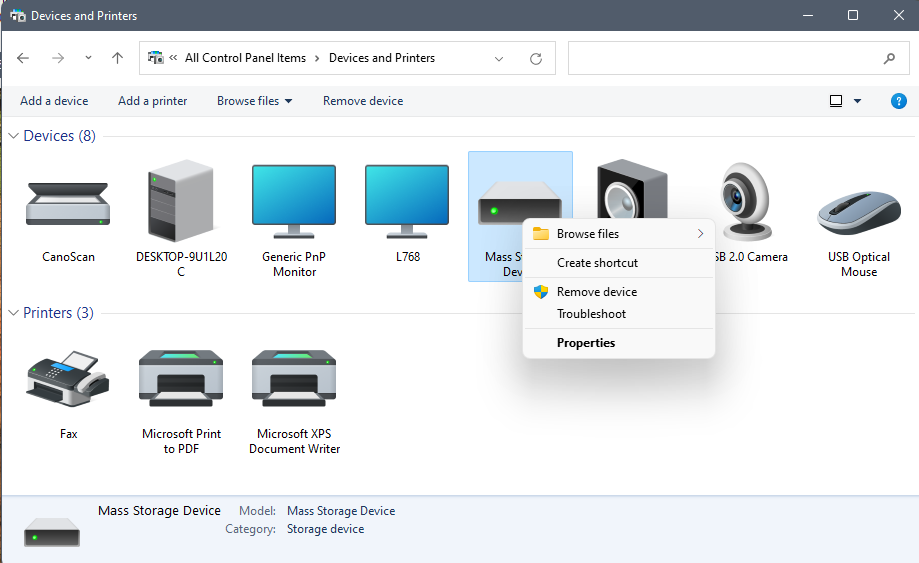Click the Model value 'Mass Storage Device'
This screenshot has width=919, height=563.
click(341, 511)
